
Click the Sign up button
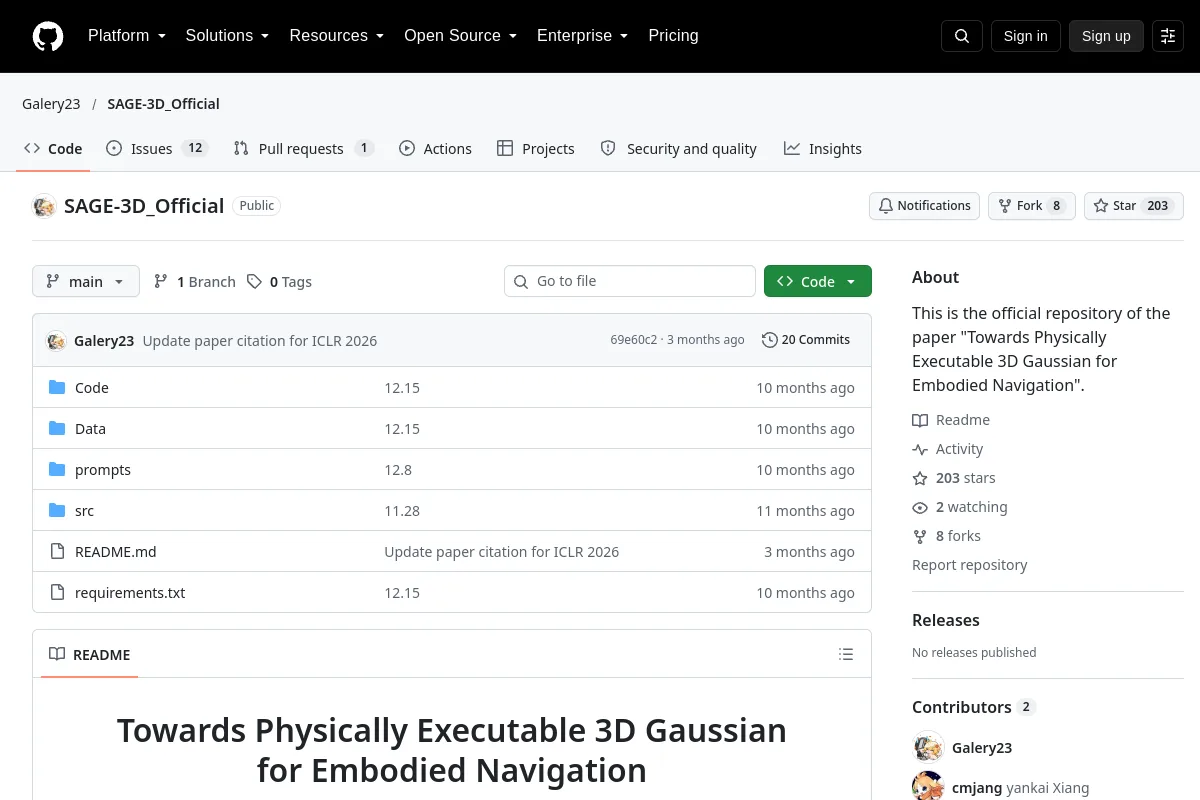1106,36
